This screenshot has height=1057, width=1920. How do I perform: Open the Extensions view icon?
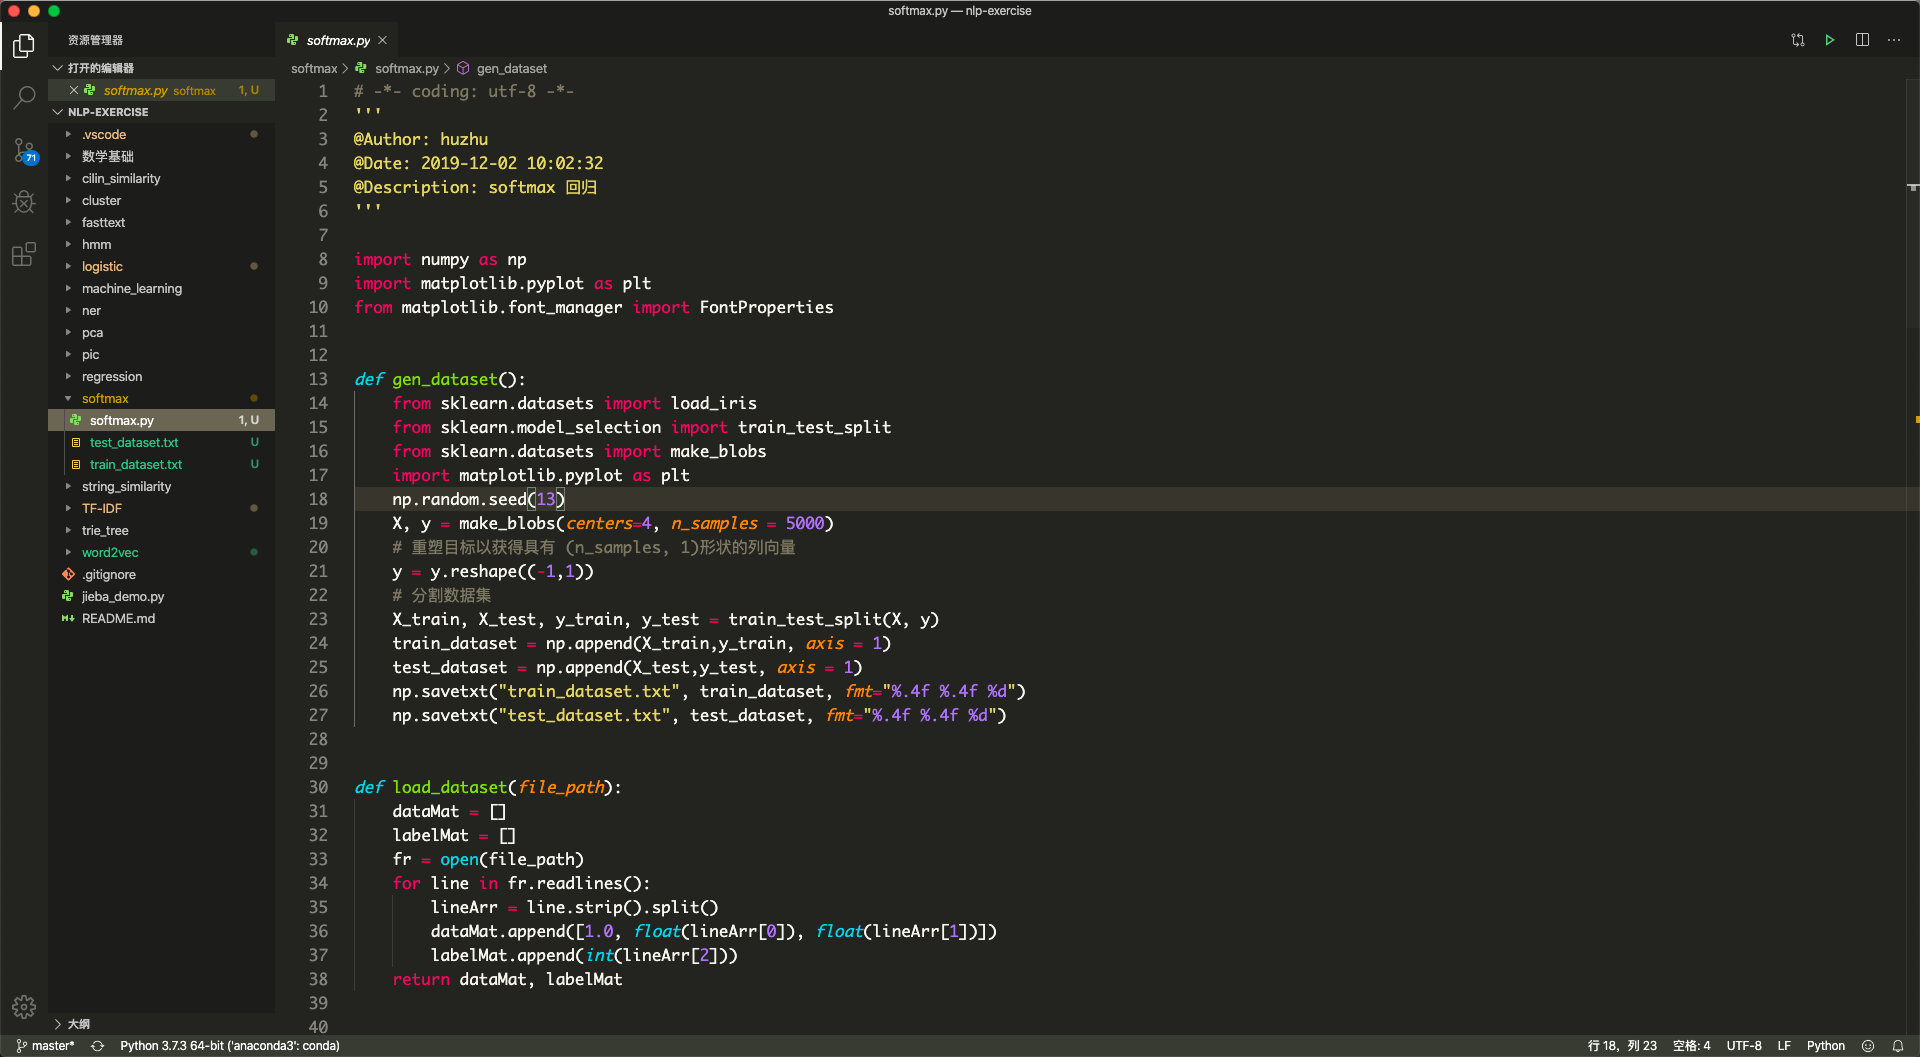(x=24, y=255)
